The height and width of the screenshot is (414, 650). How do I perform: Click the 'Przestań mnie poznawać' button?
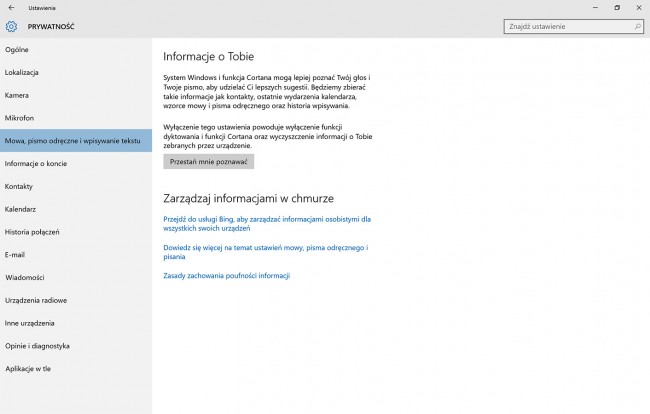[209, 162]
